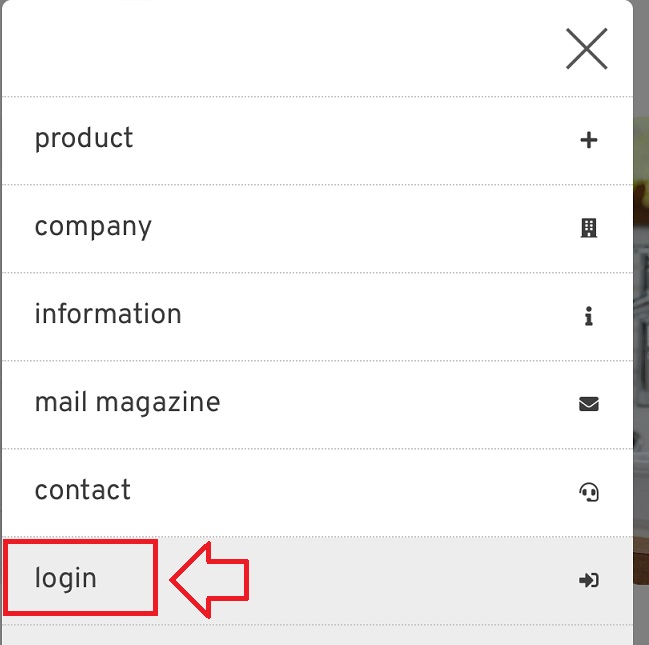The height and width of the screenshot is (645, 649).
Task: Click the envelope icon for mail magazine
Action: 589,404
